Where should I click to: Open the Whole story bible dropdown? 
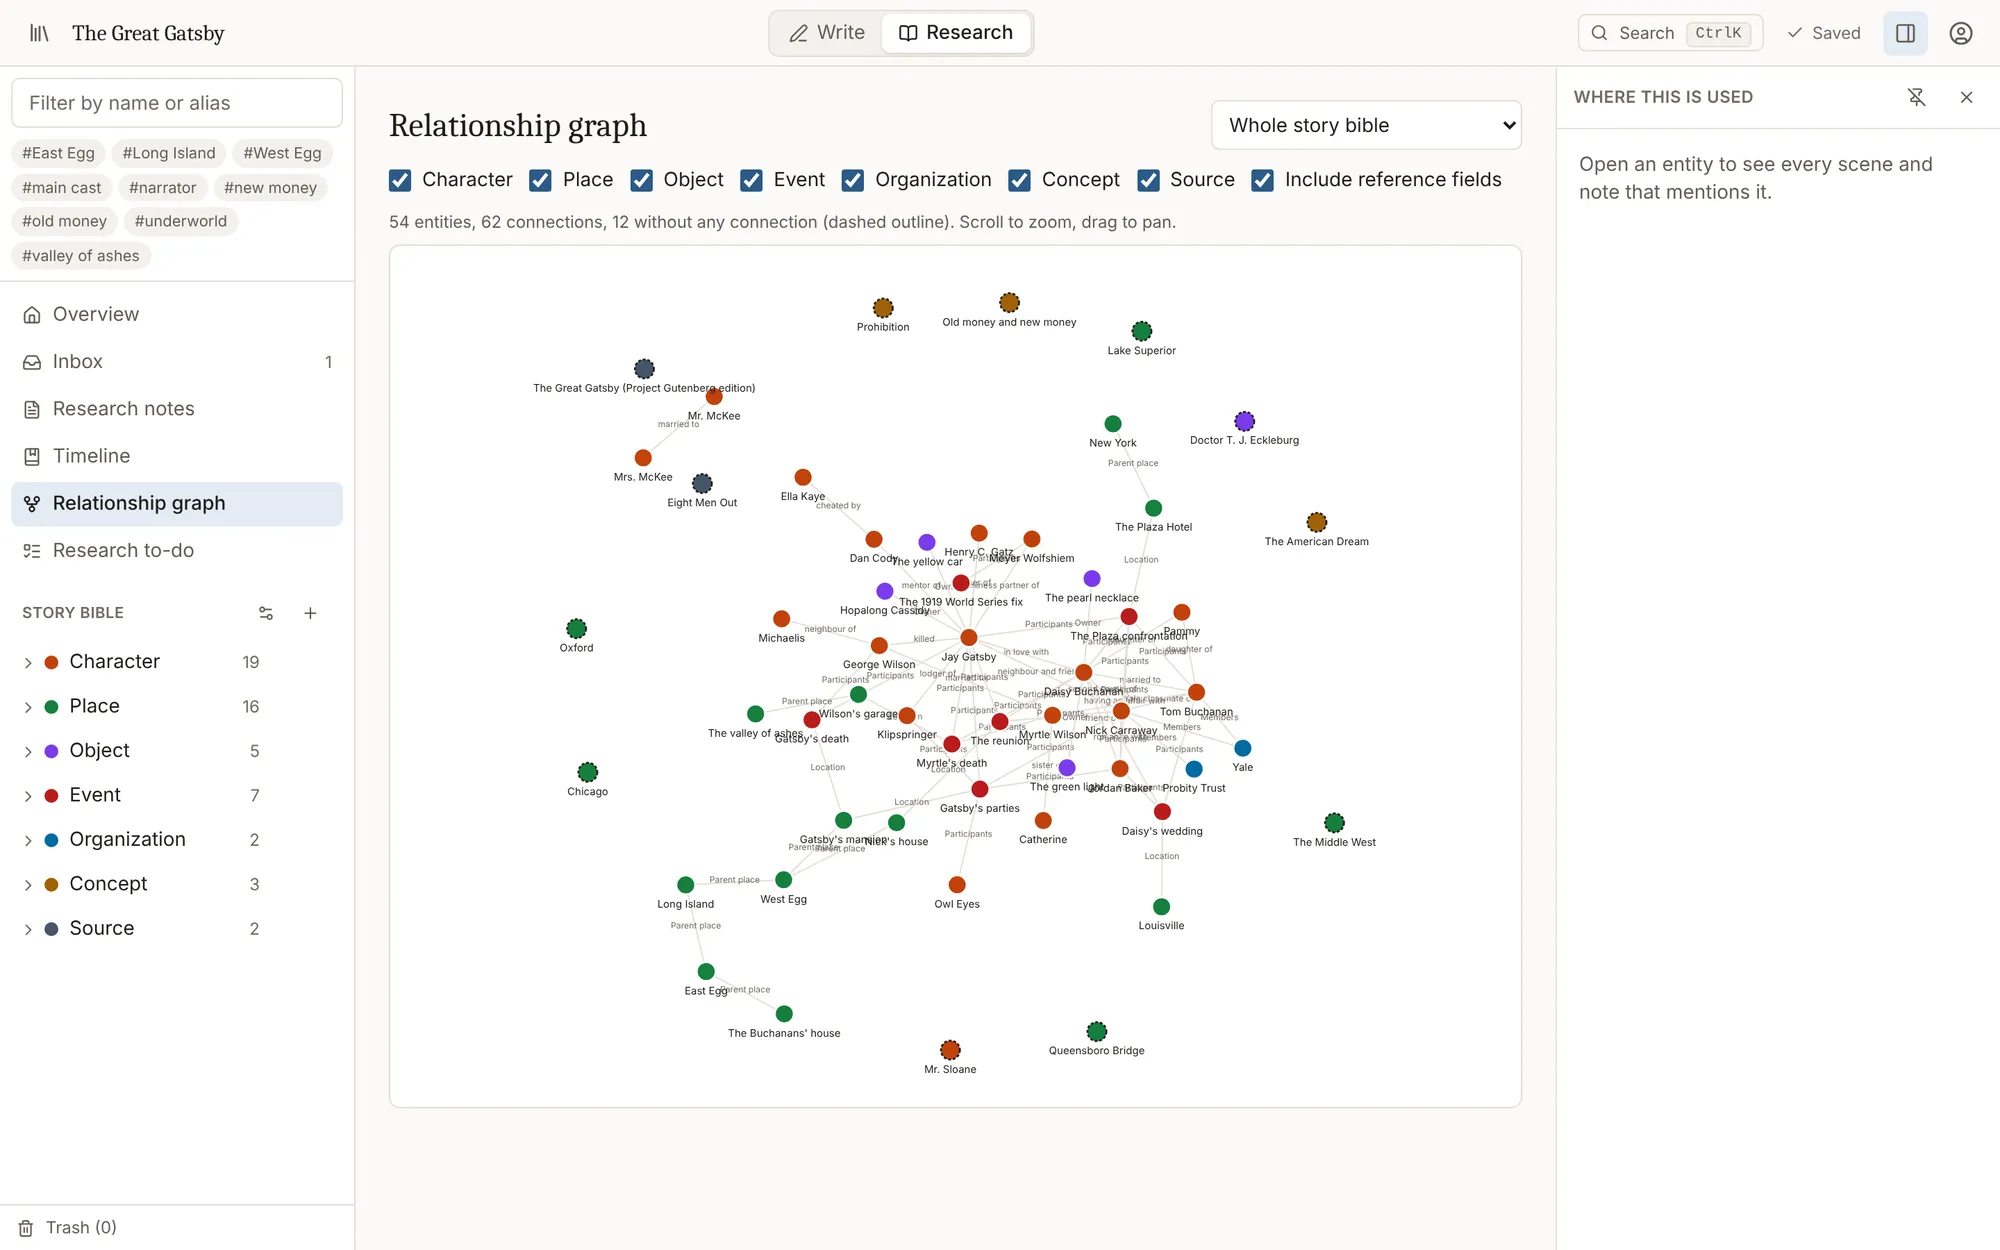1366,125
